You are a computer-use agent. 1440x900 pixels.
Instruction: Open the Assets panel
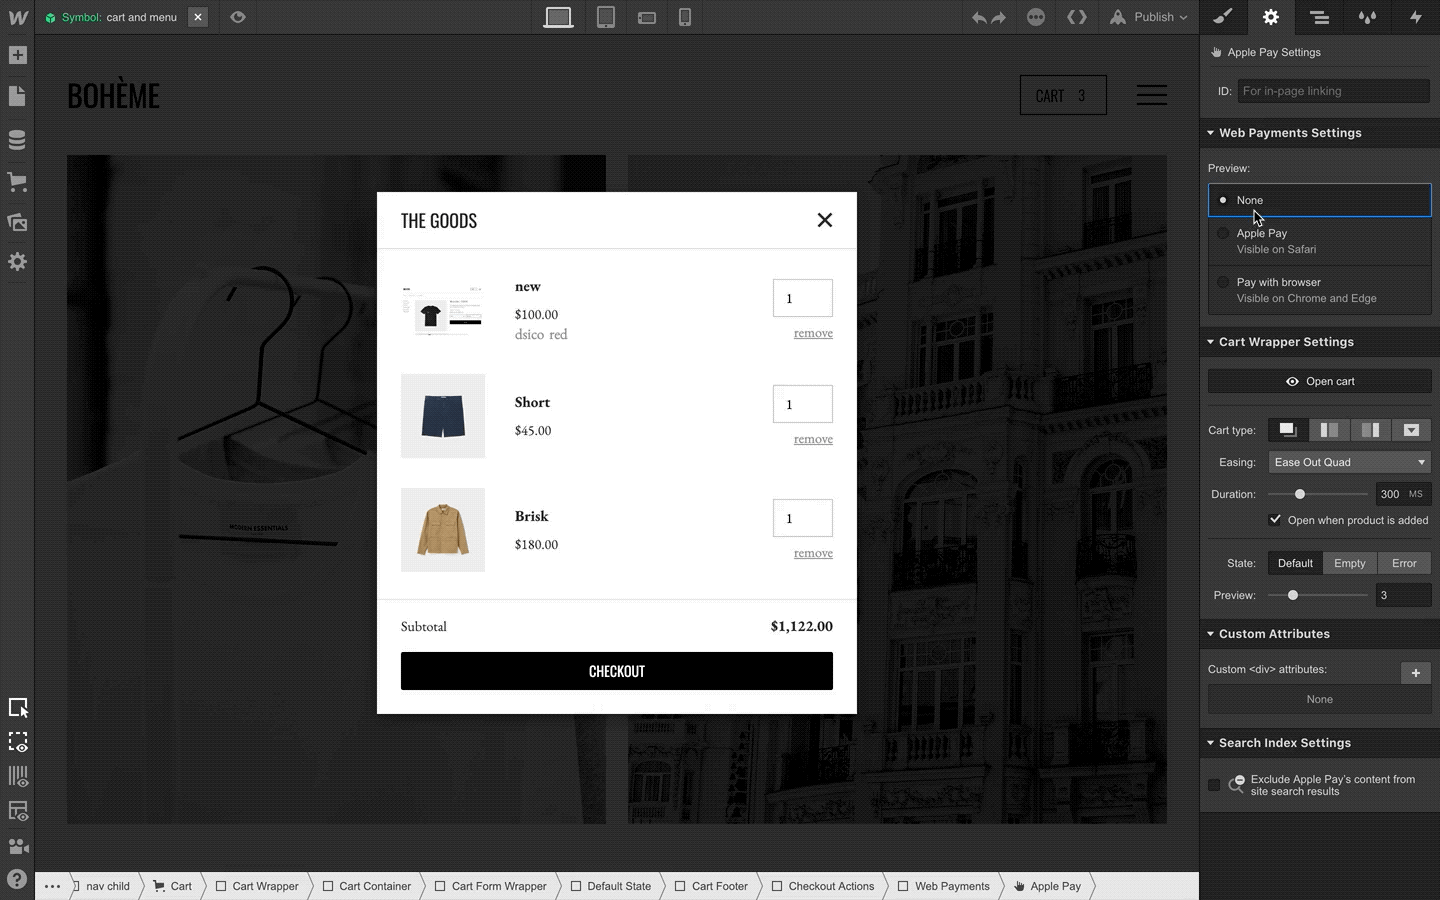(x=17, y=222)
